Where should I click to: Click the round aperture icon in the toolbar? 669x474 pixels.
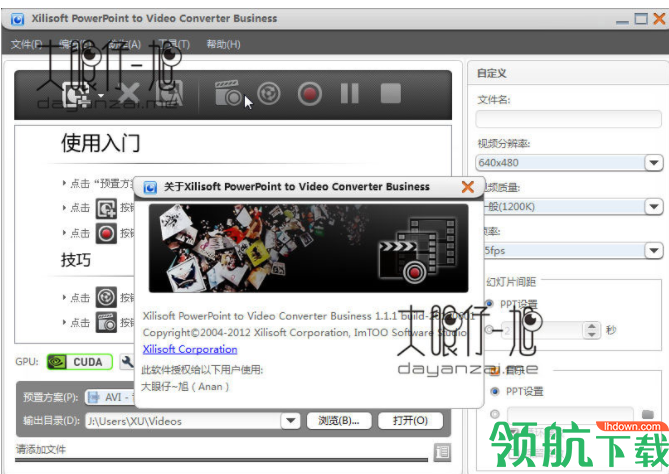click(268, 93)
